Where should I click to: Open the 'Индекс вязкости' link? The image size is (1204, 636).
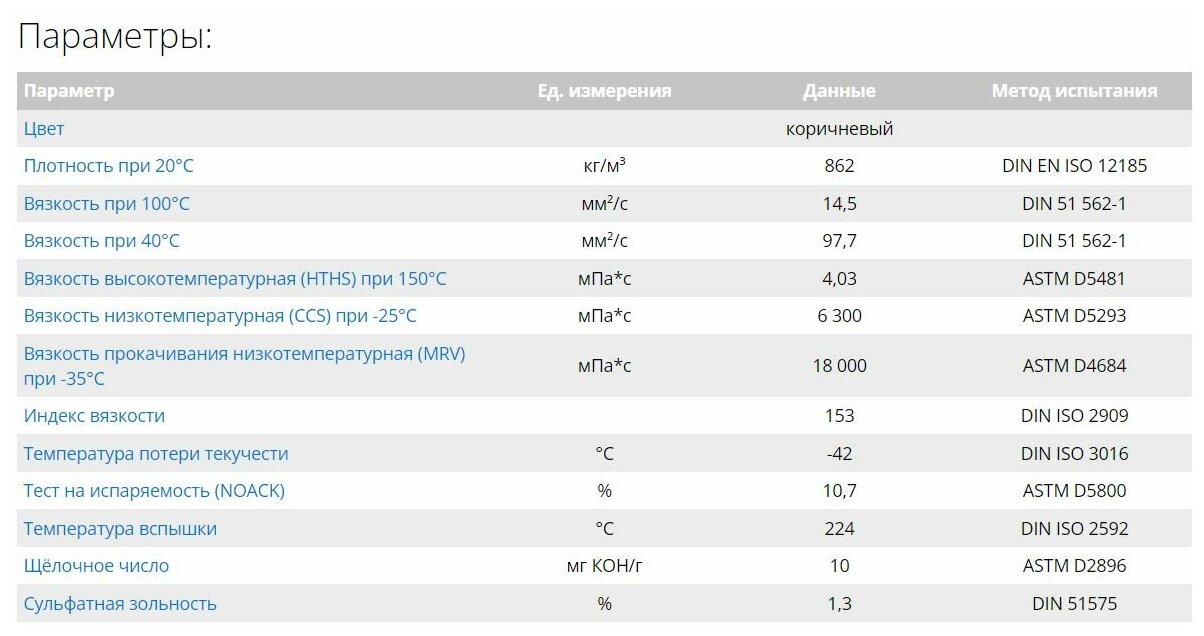94,416
